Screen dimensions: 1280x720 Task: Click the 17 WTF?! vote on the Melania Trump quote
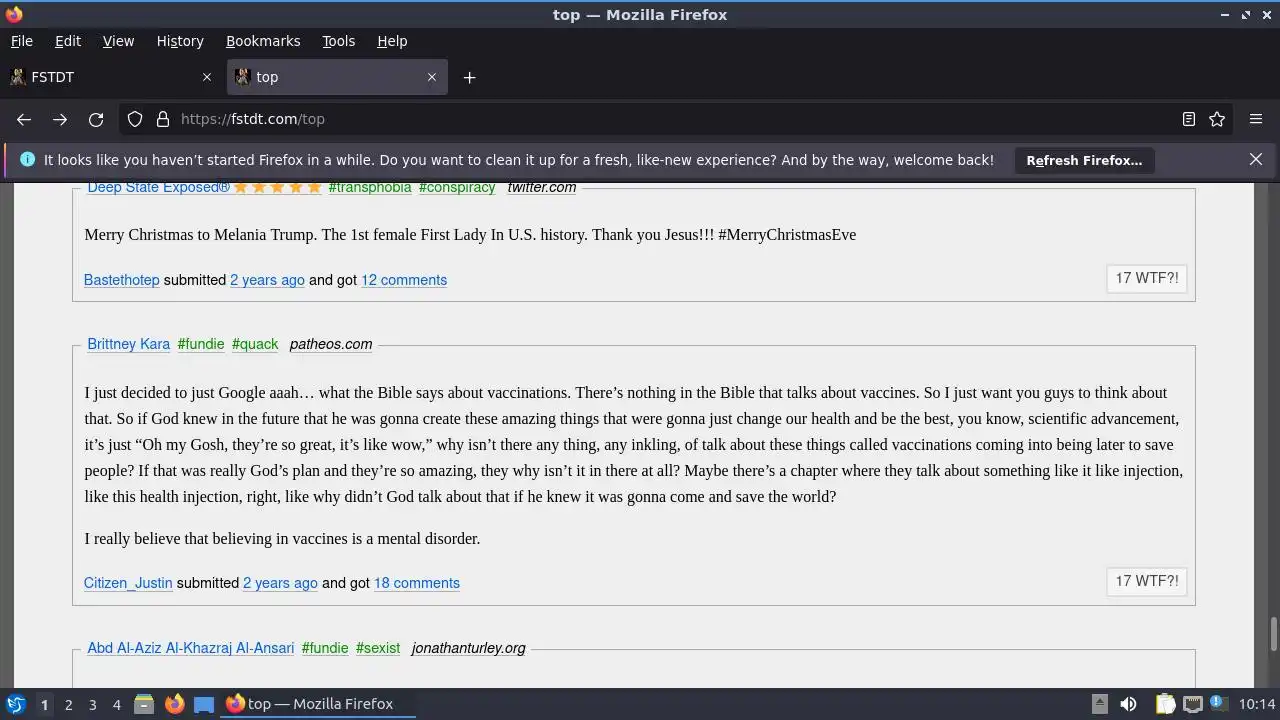pyautogui.click(x=1147, y=278)
